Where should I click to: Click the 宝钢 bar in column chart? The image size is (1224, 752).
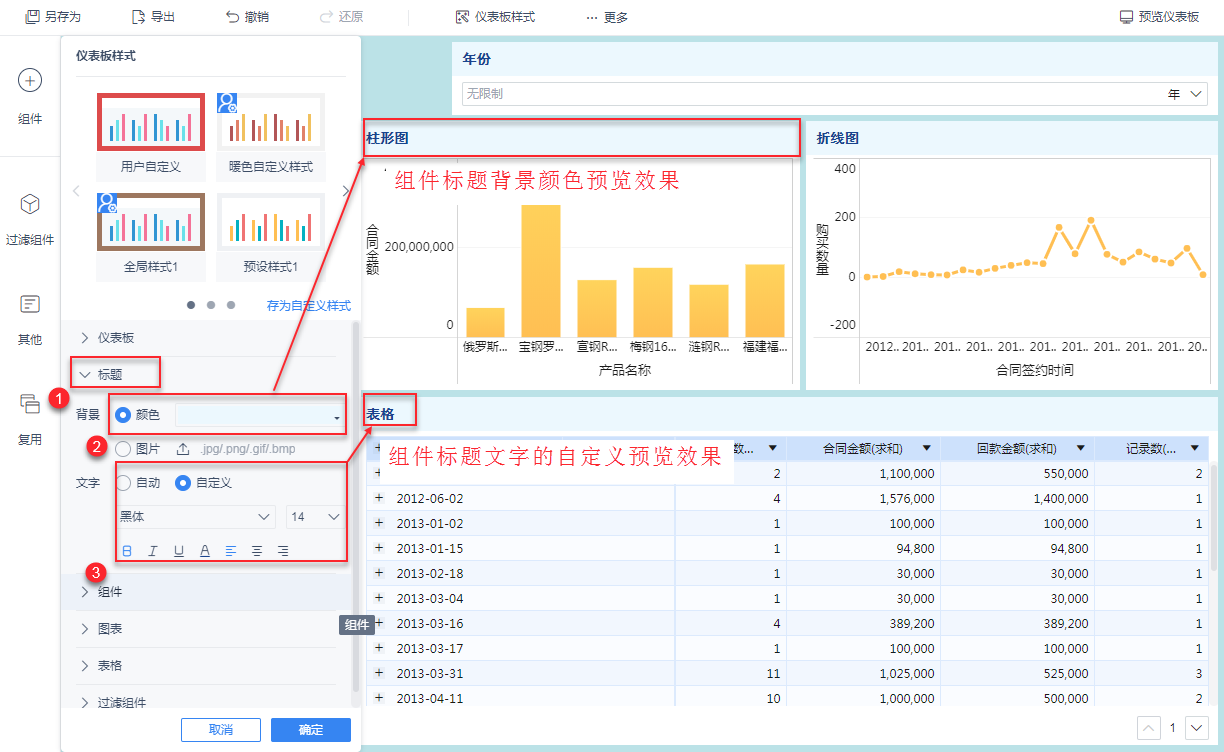[540, 270]
